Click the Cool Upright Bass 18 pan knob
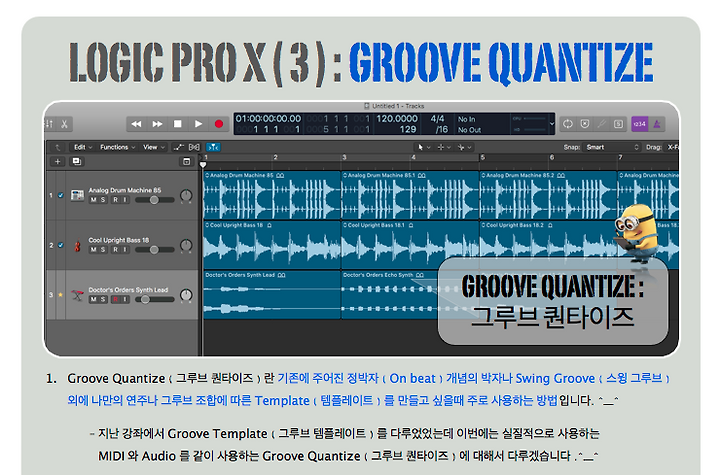 coord(186,246)
